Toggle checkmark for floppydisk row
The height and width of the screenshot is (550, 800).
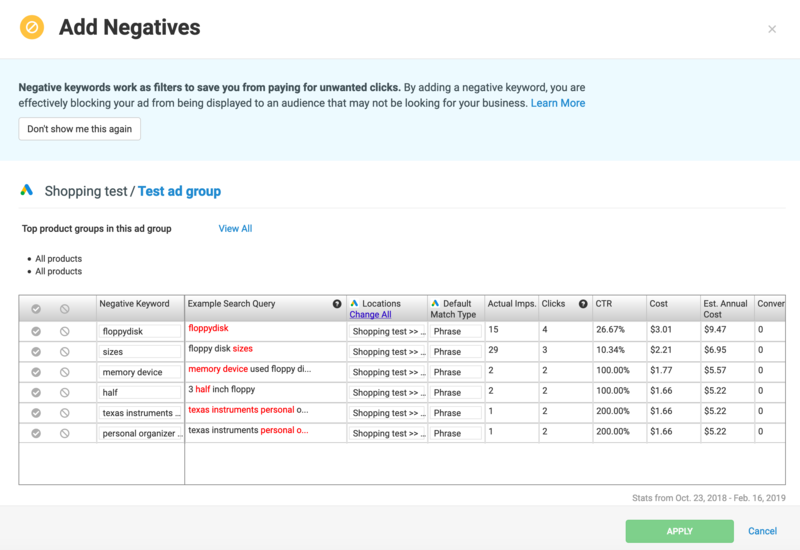pos(36,331)
